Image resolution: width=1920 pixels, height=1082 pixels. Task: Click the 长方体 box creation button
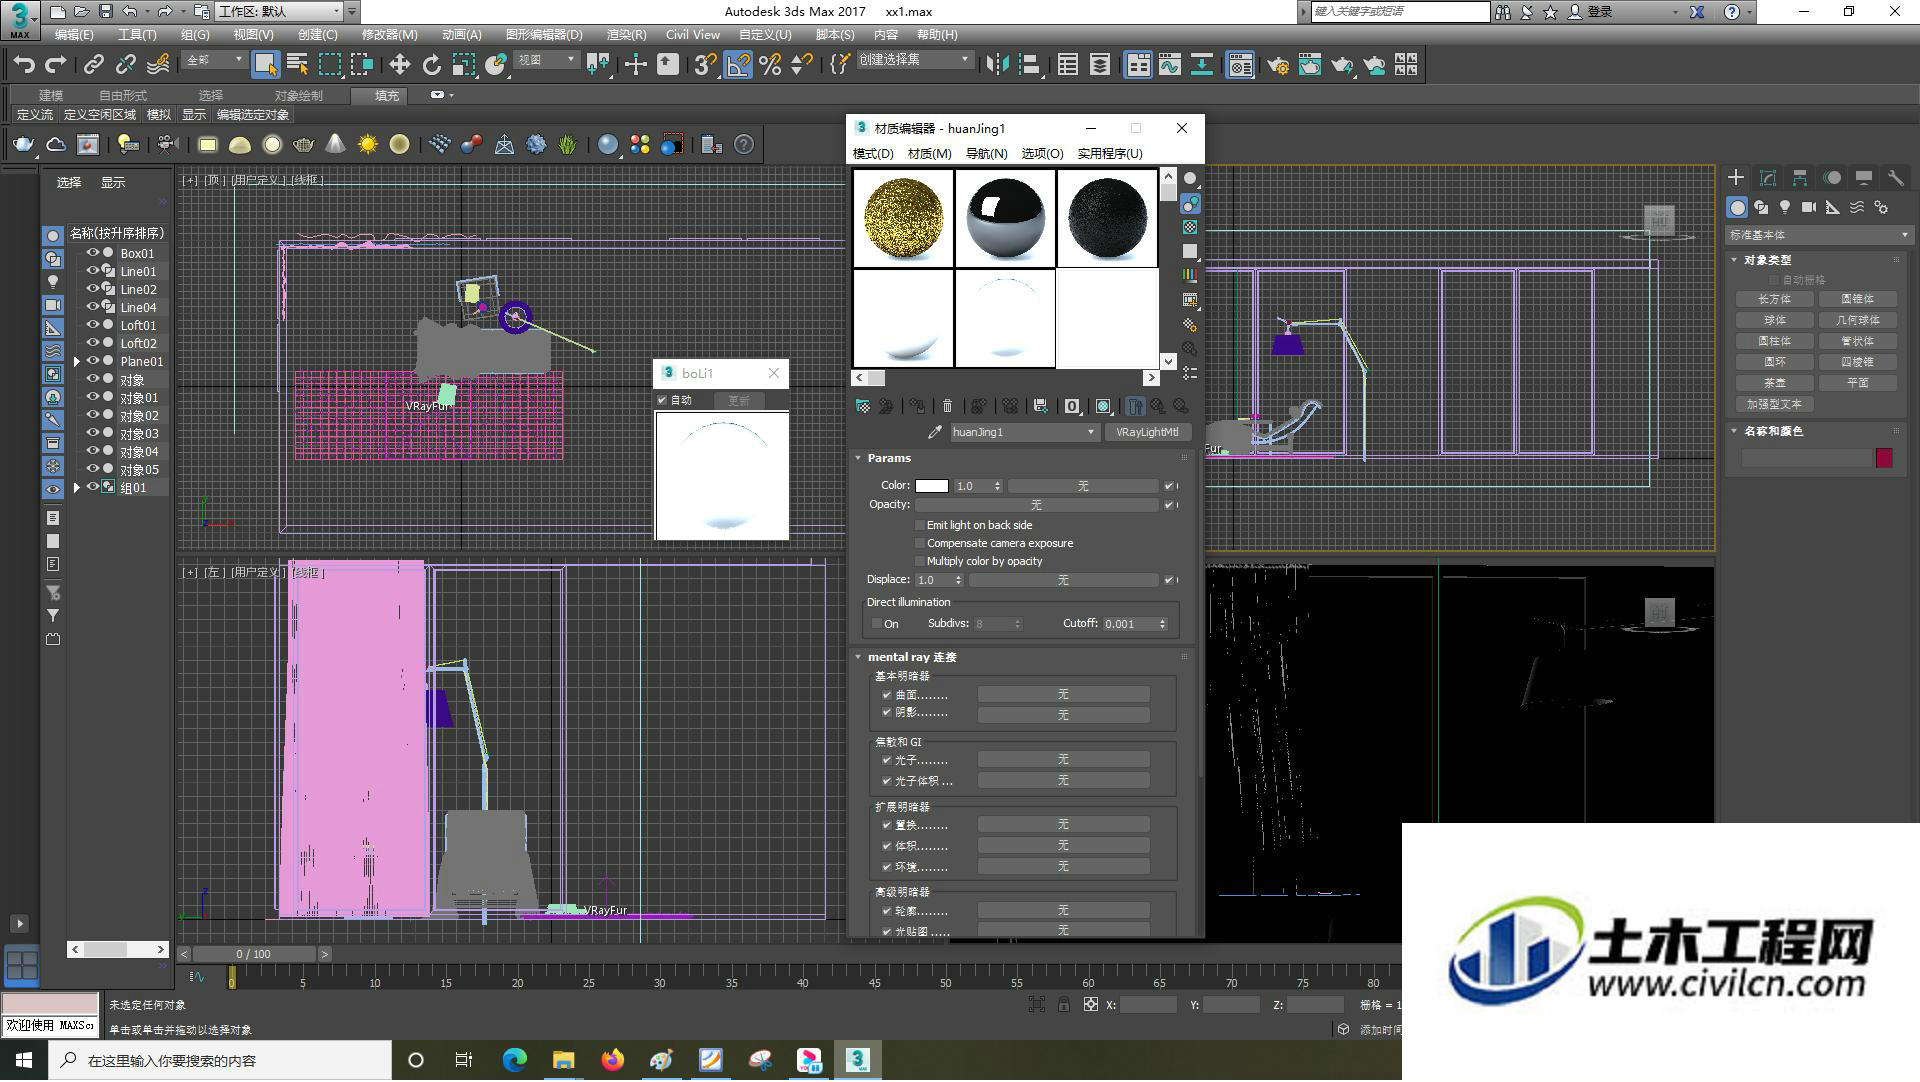1774,299
